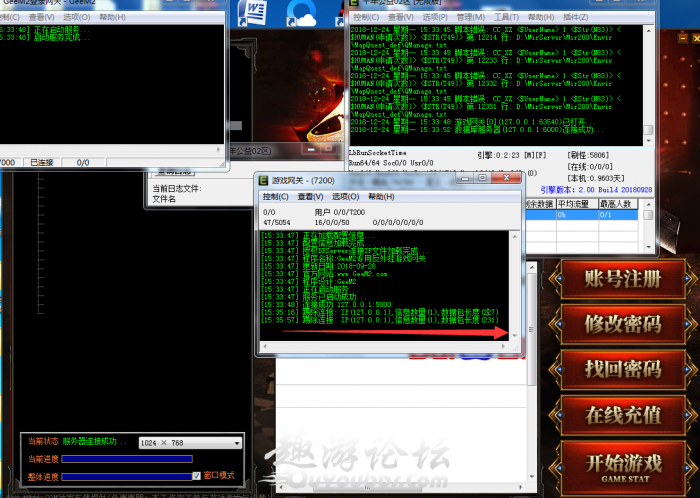700x498 pixels.
Task: Open 工具(T) menu in engine window
Action: pos(506,17)
